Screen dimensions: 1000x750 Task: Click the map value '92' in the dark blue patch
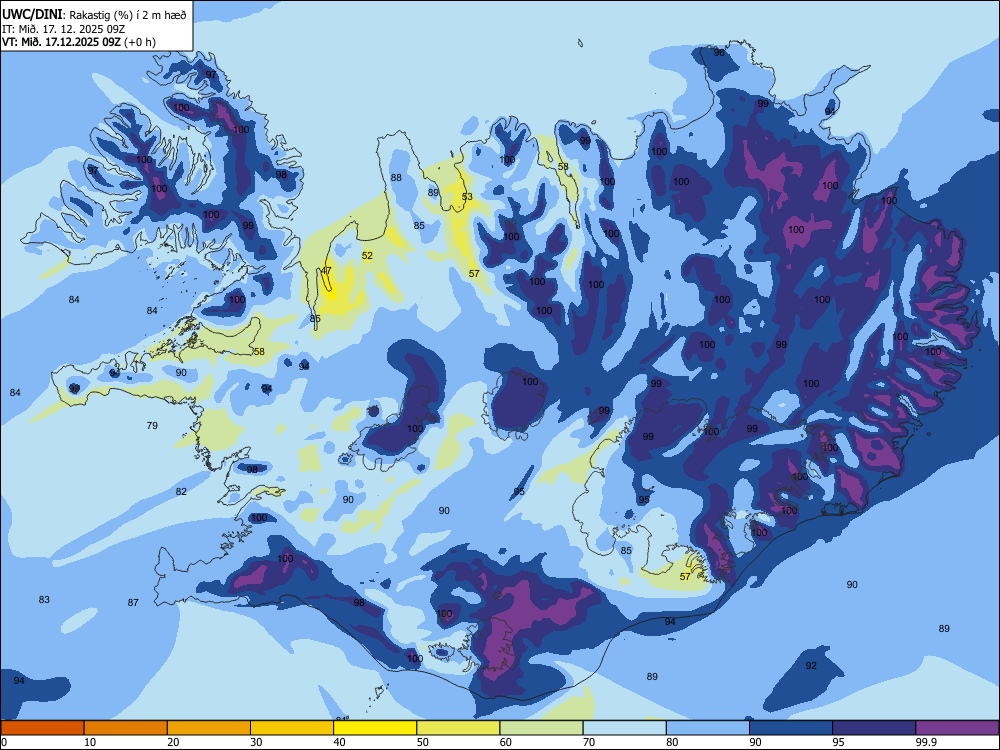point(811,665)
